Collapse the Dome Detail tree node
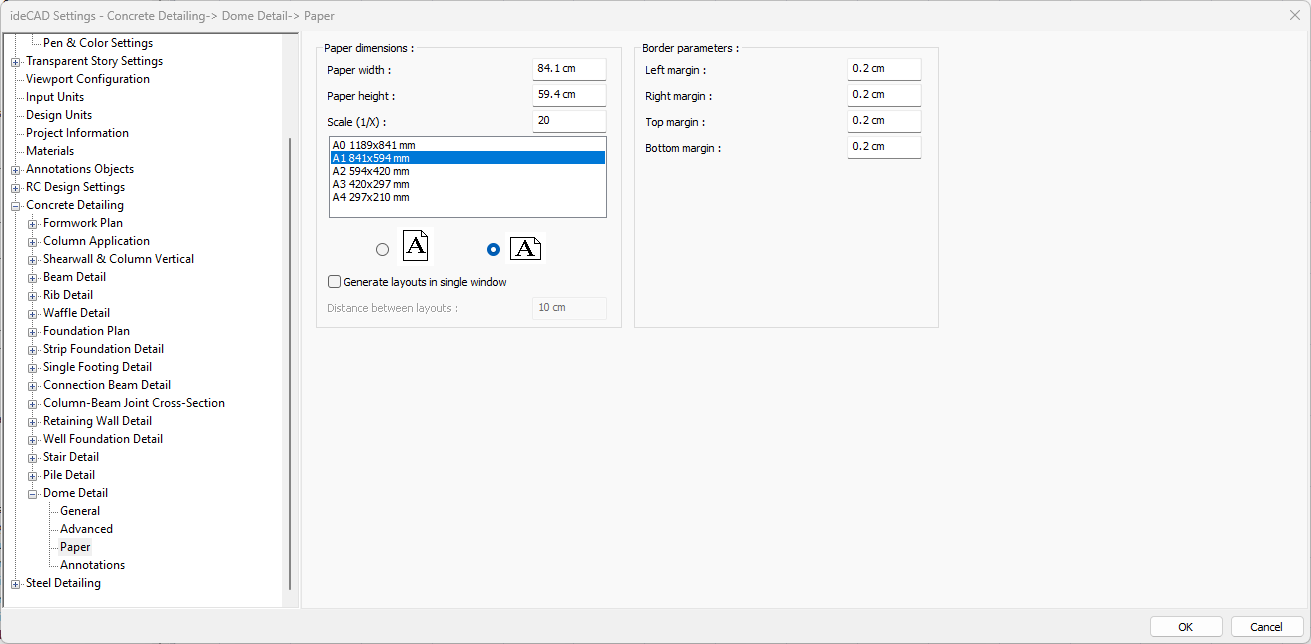This screenshot has height=644, width=1311. (x=33, y=493)
